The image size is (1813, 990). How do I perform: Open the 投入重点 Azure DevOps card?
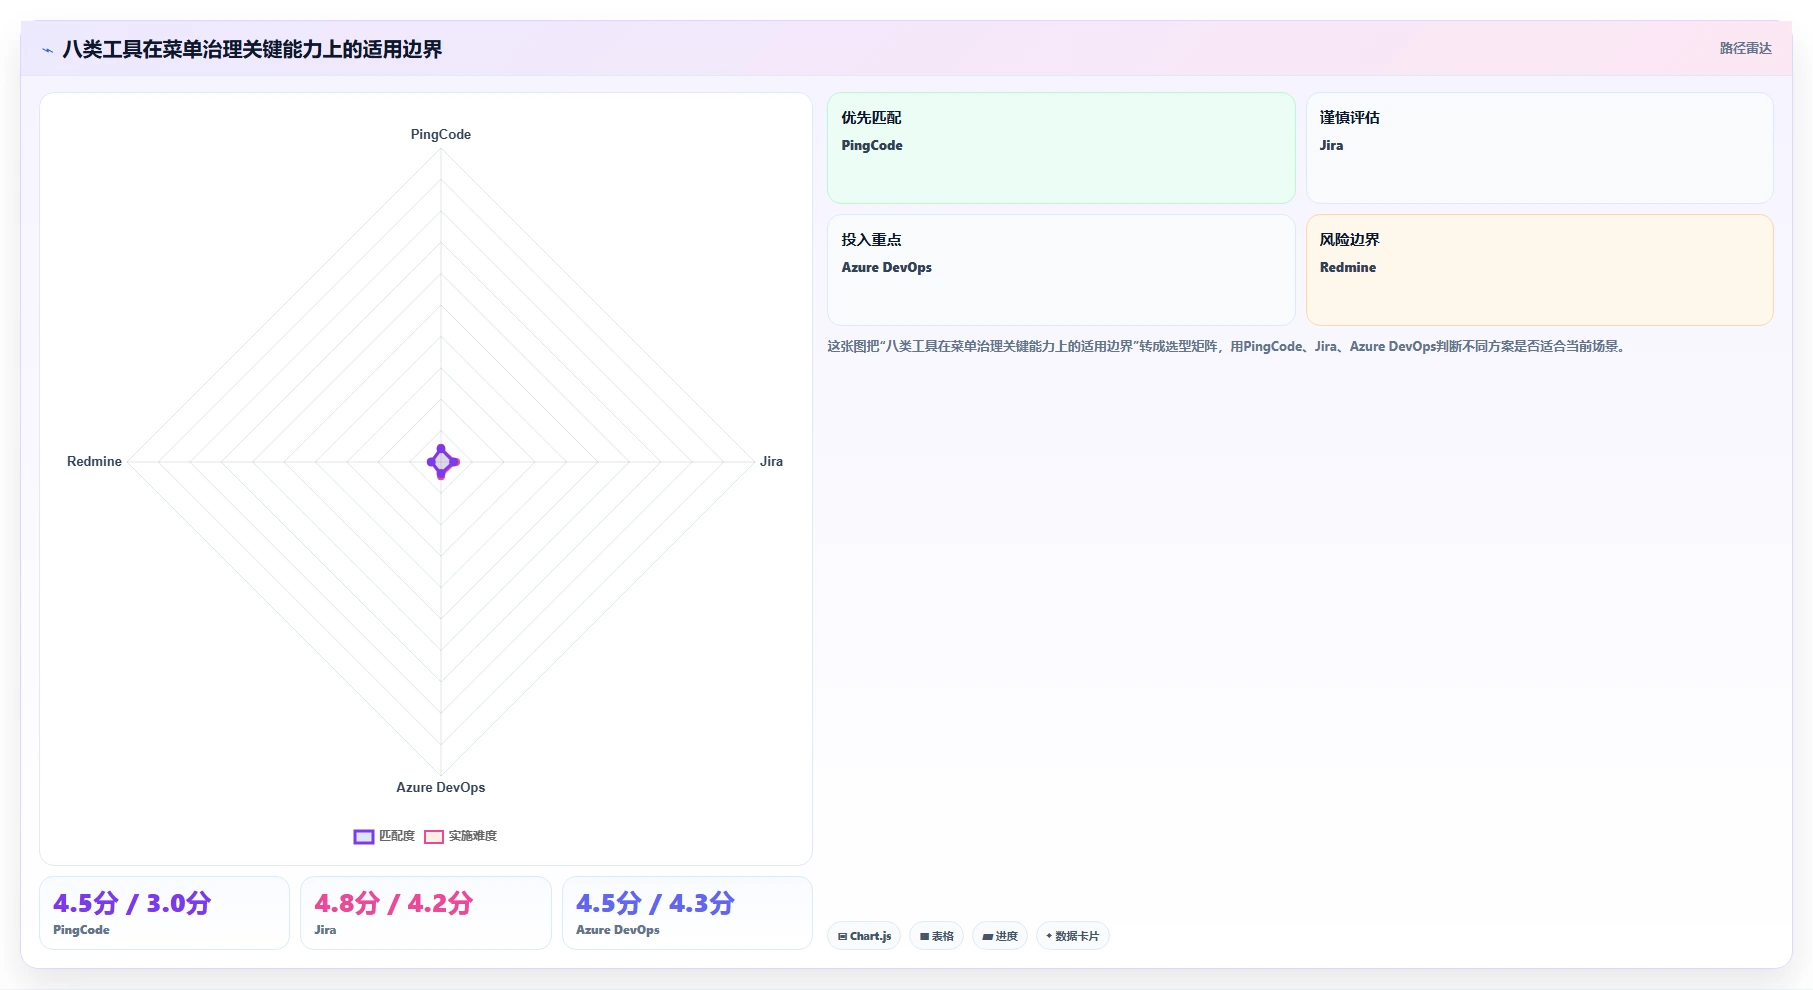tap(1061, 270)
